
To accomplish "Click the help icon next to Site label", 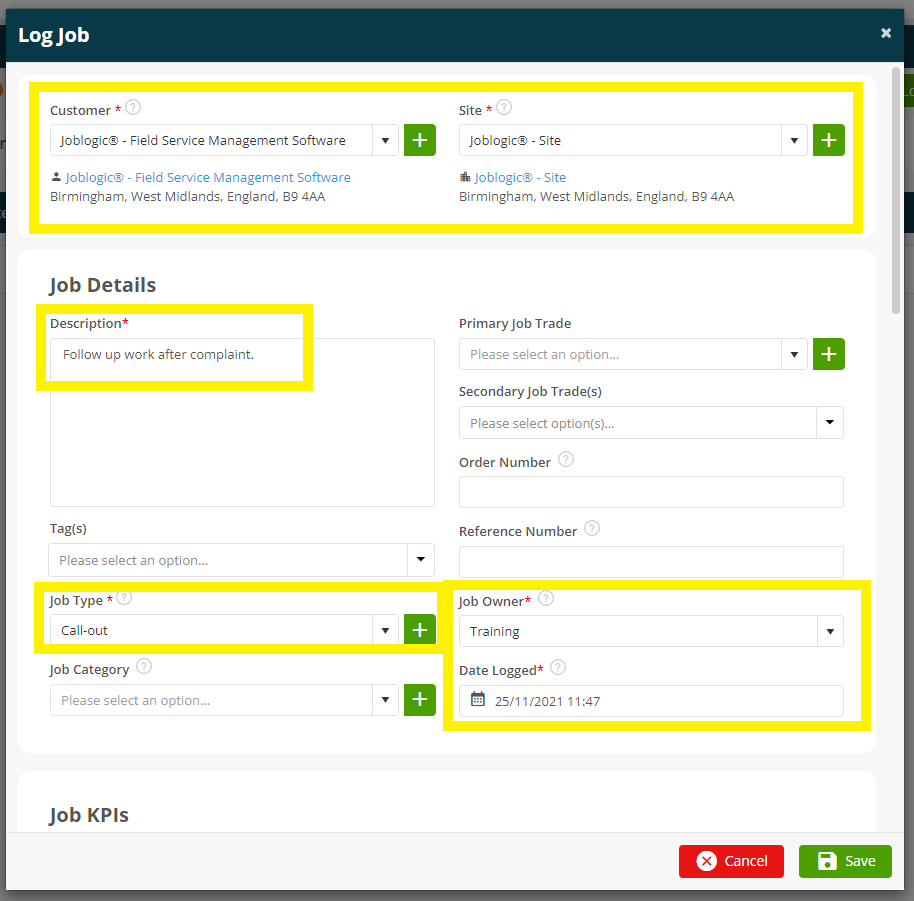I will pos(504,108).
